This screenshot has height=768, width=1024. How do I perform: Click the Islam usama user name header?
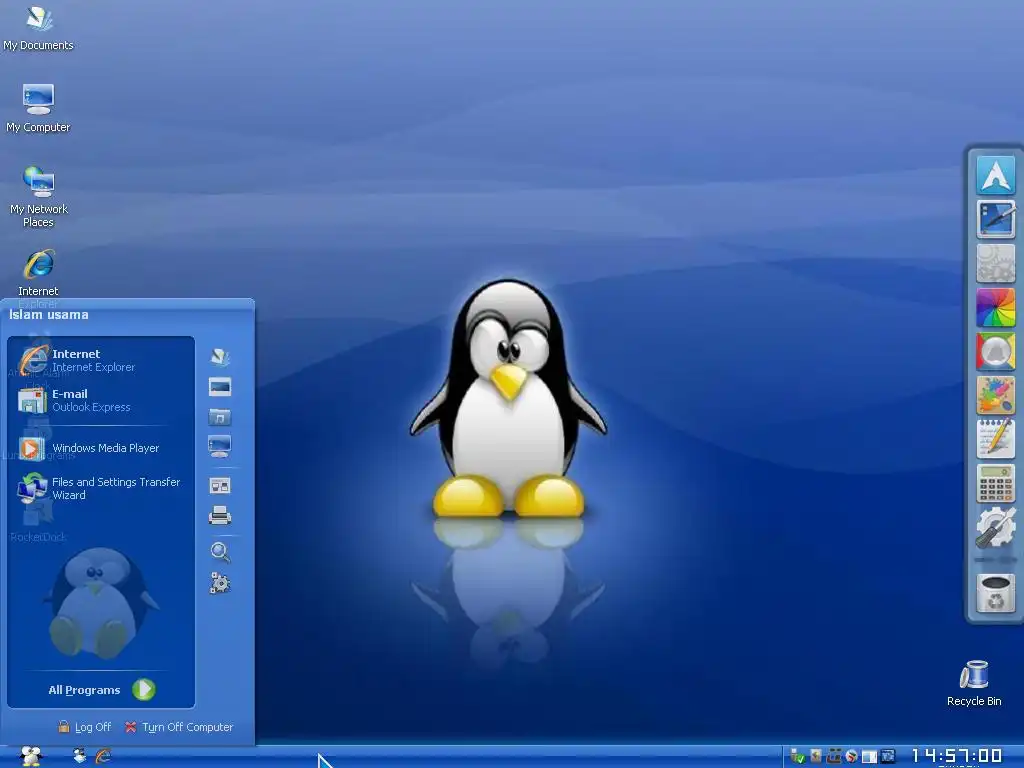point(49,315)
